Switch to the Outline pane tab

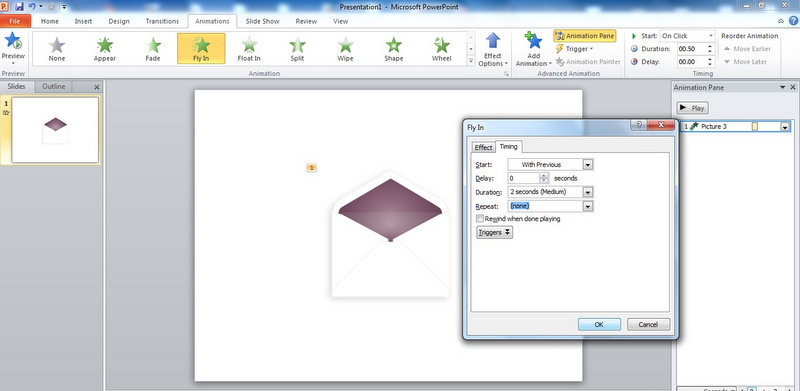pyautogui.click(x=54, y=87)
